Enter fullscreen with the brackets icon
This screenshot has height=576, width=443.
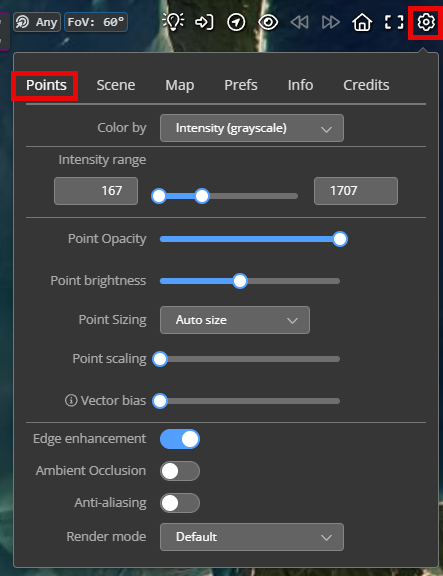coord(394,22)
